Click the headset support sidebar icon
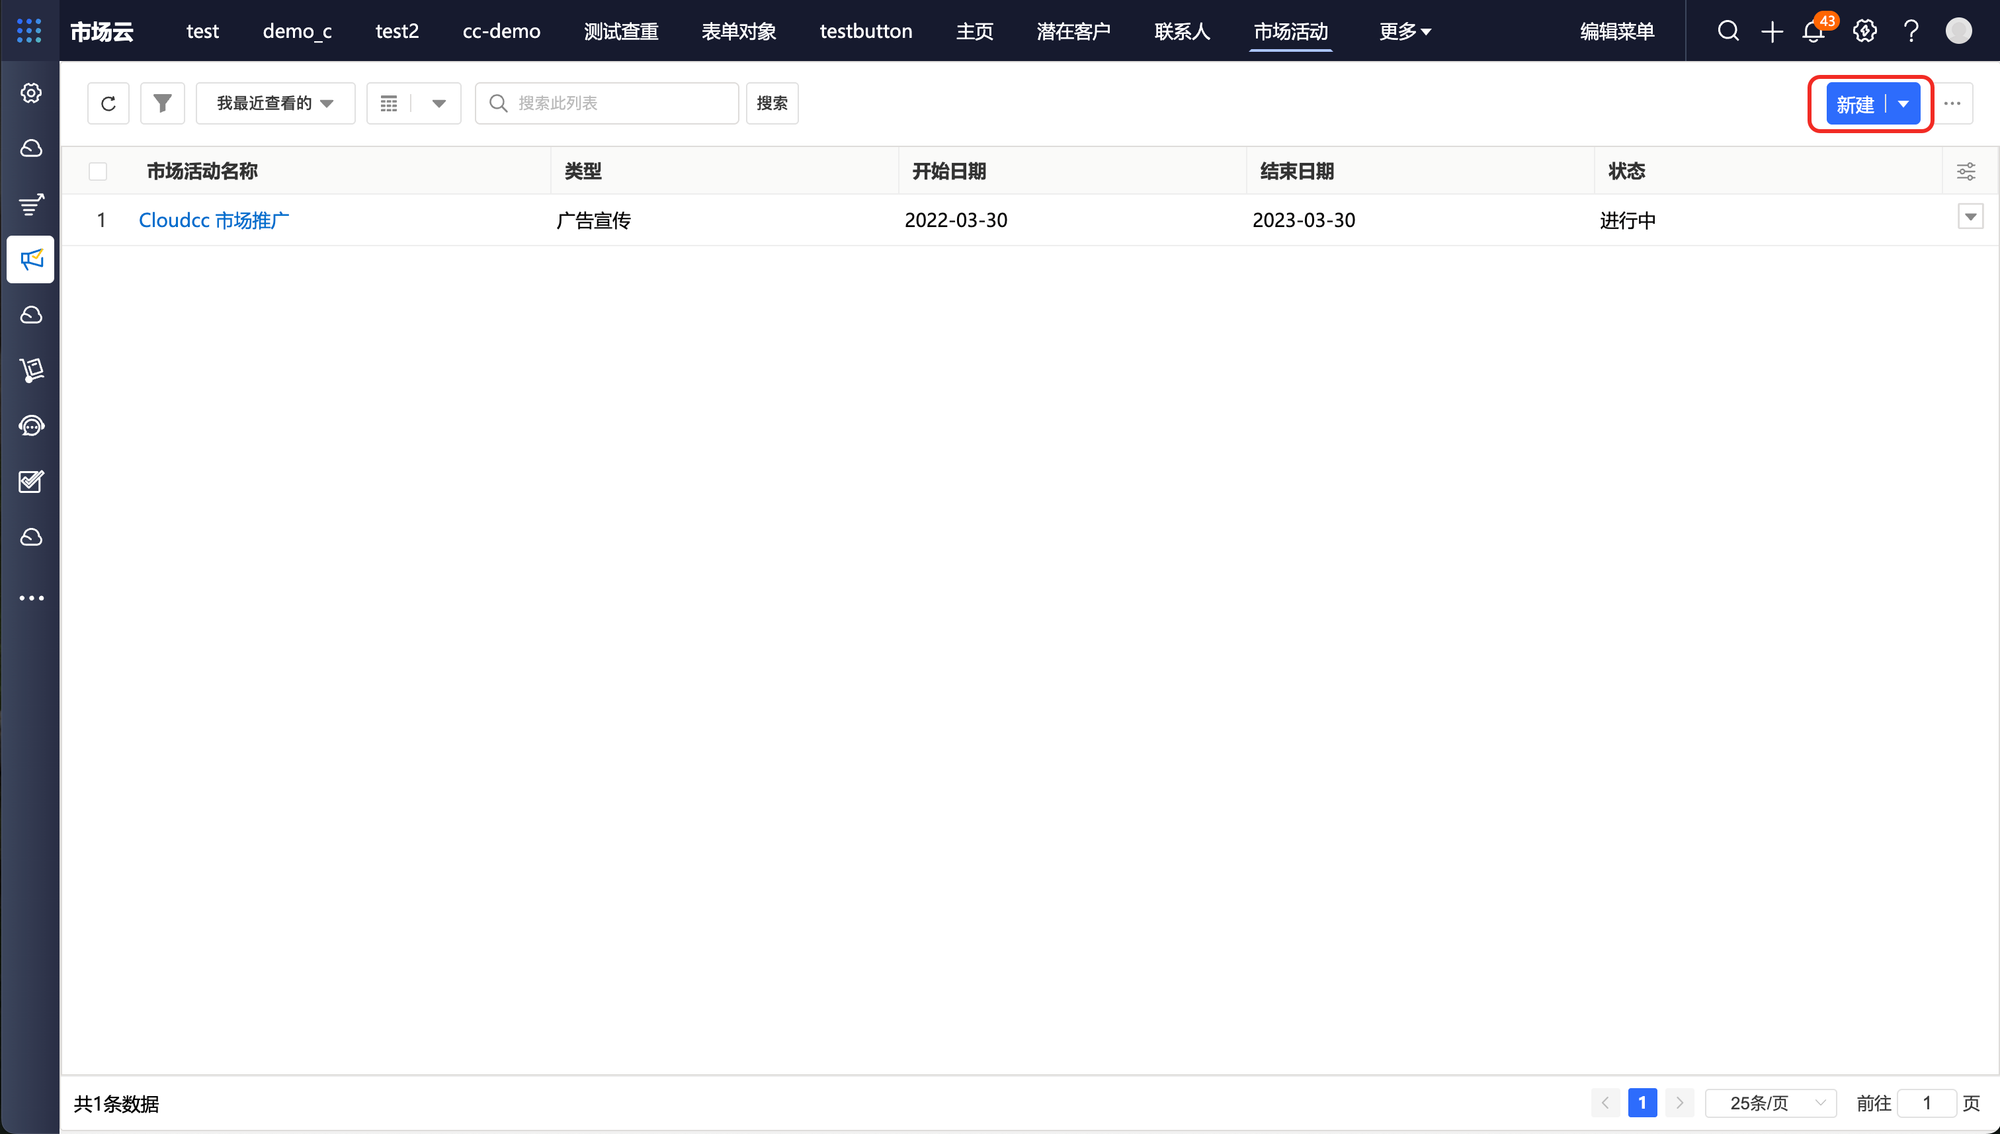 (31, 426)
